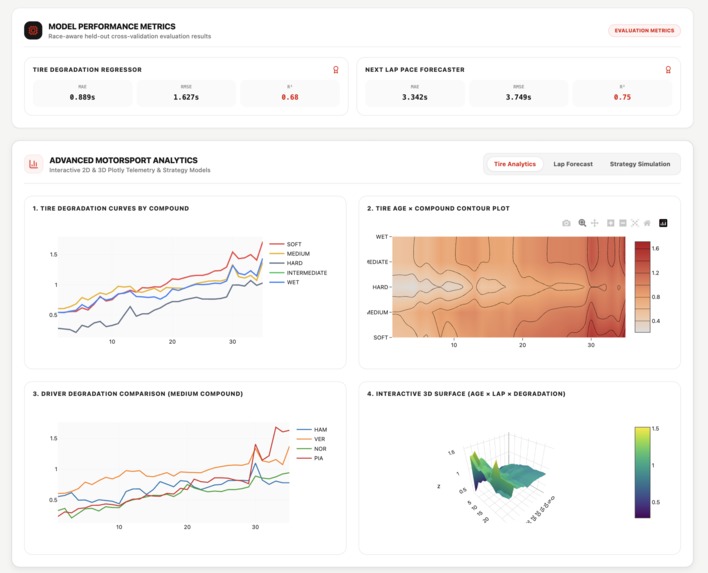Screen dimensions: 708x573
Task: Click the cross-validation evaluation results subtitle
Action: click(130, 36)
